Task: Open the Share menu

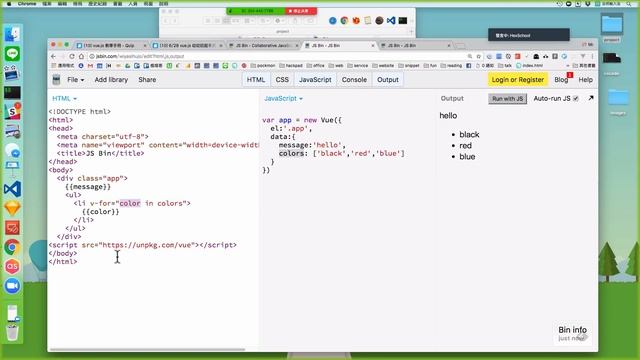Action: click(147, 80)
